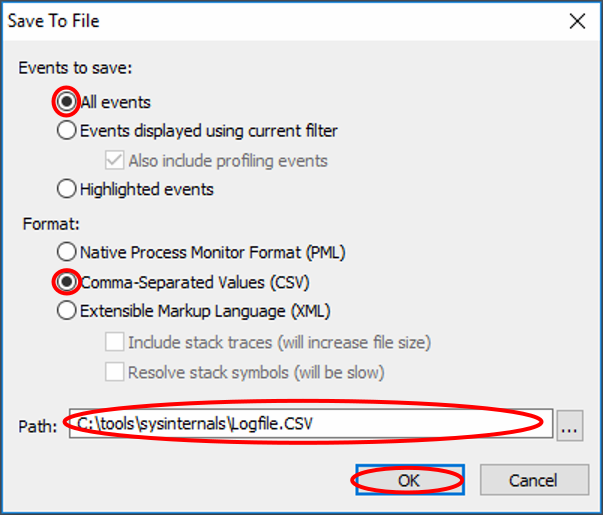
Task: Select the Highlighted events option
Action: tap(67, 188)
